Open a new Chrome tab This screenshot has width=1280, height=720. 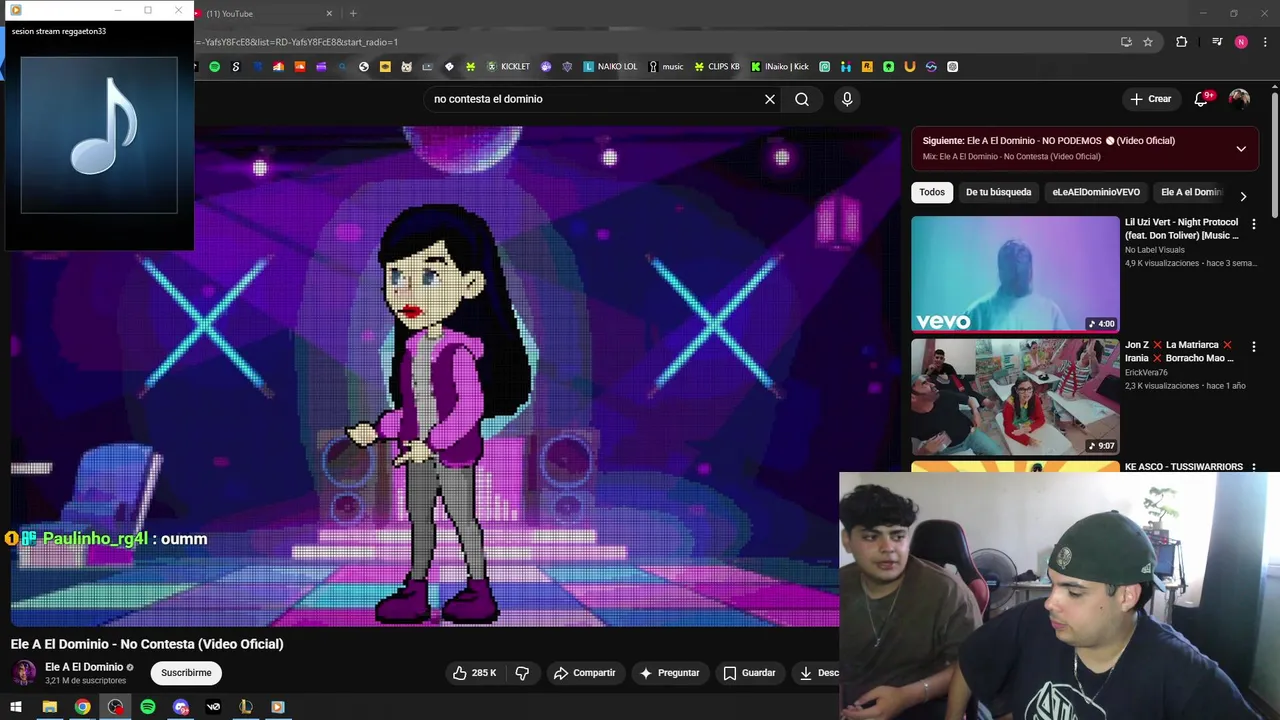point(353,13)
